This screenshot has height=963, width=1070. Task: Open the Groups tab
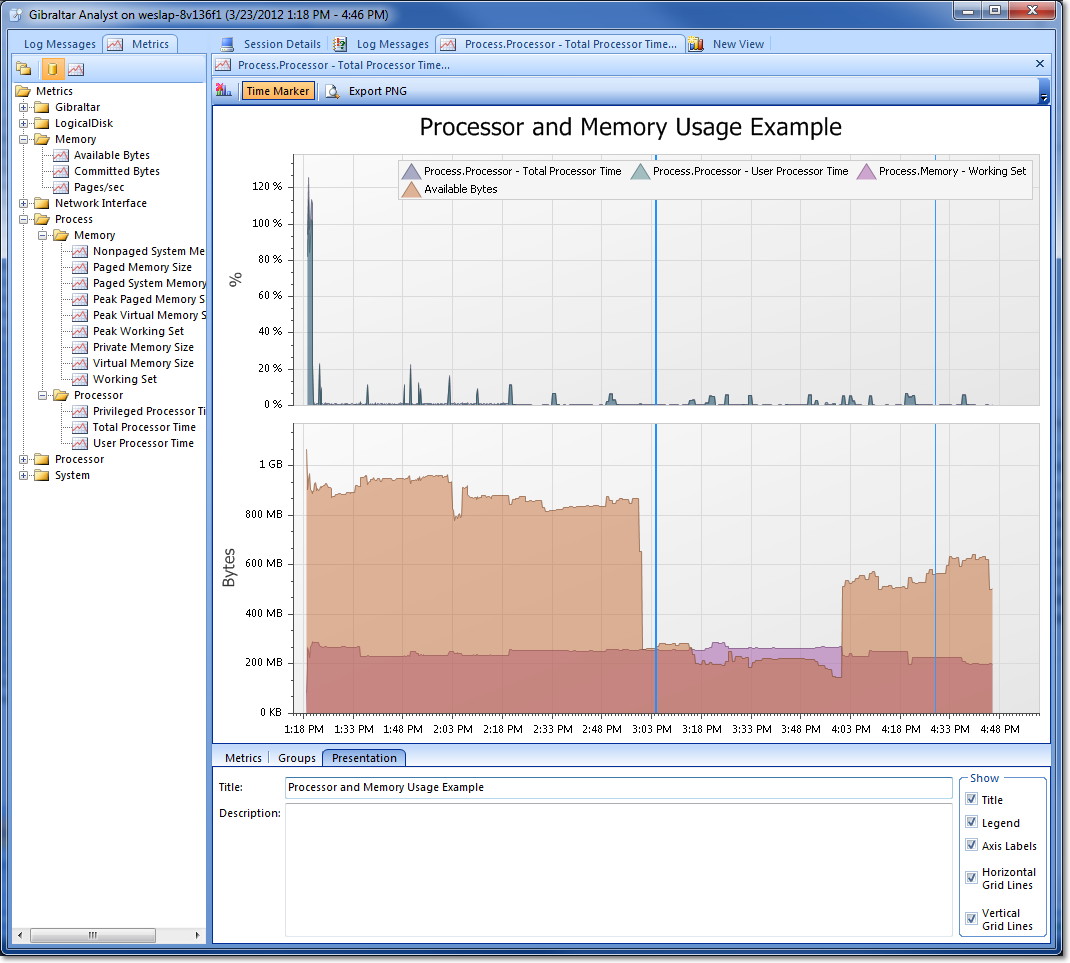[x=296, y=758]
